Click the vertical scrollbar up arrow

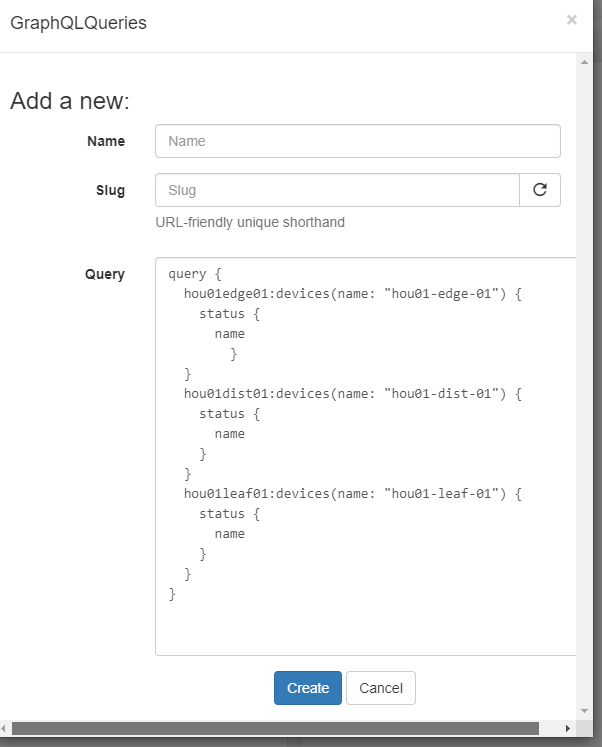point(584,62)
